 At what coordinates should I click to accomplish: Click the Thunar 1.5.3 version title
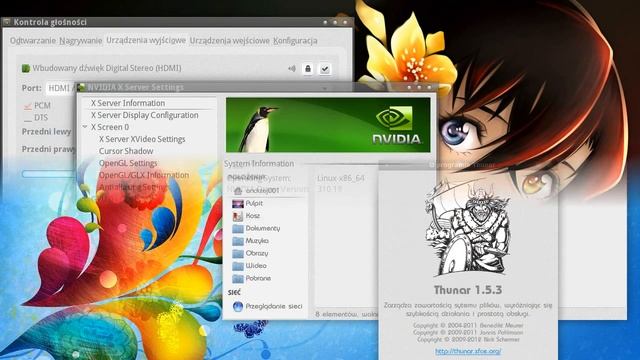468,290
